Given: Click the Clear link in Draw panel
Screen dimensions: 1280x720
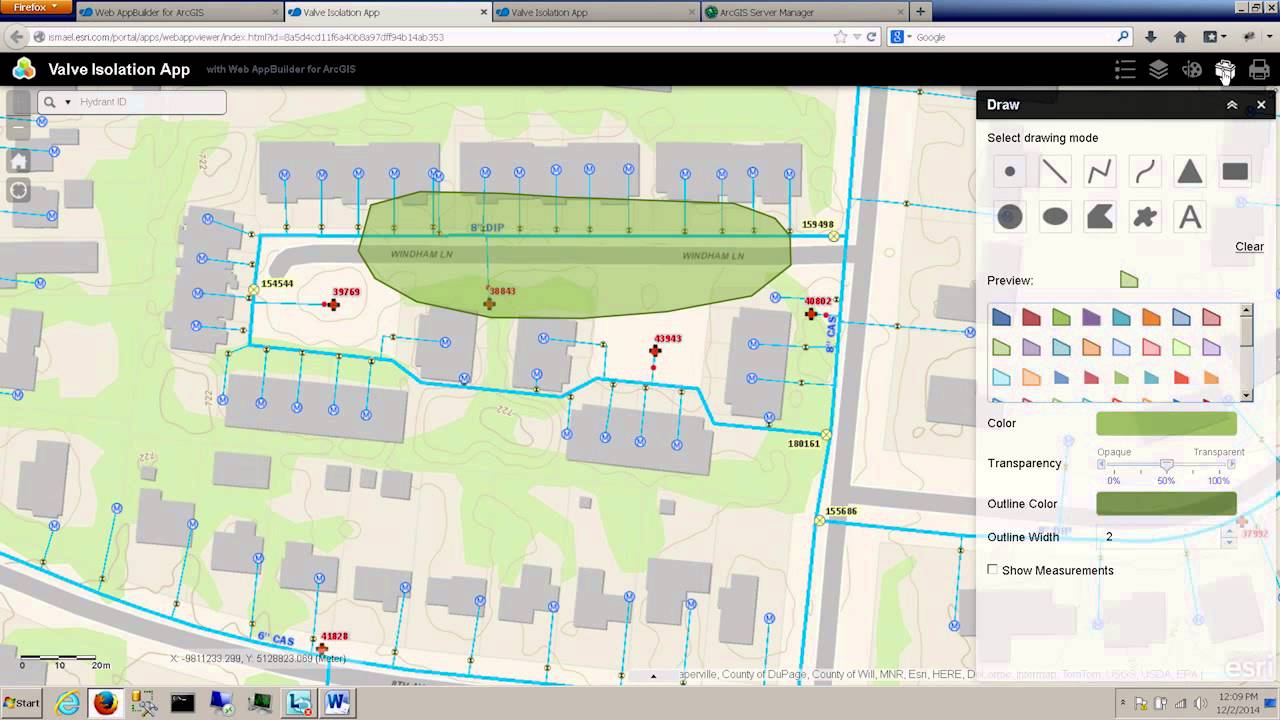Looking at the screenshot, I should 1249,246.
